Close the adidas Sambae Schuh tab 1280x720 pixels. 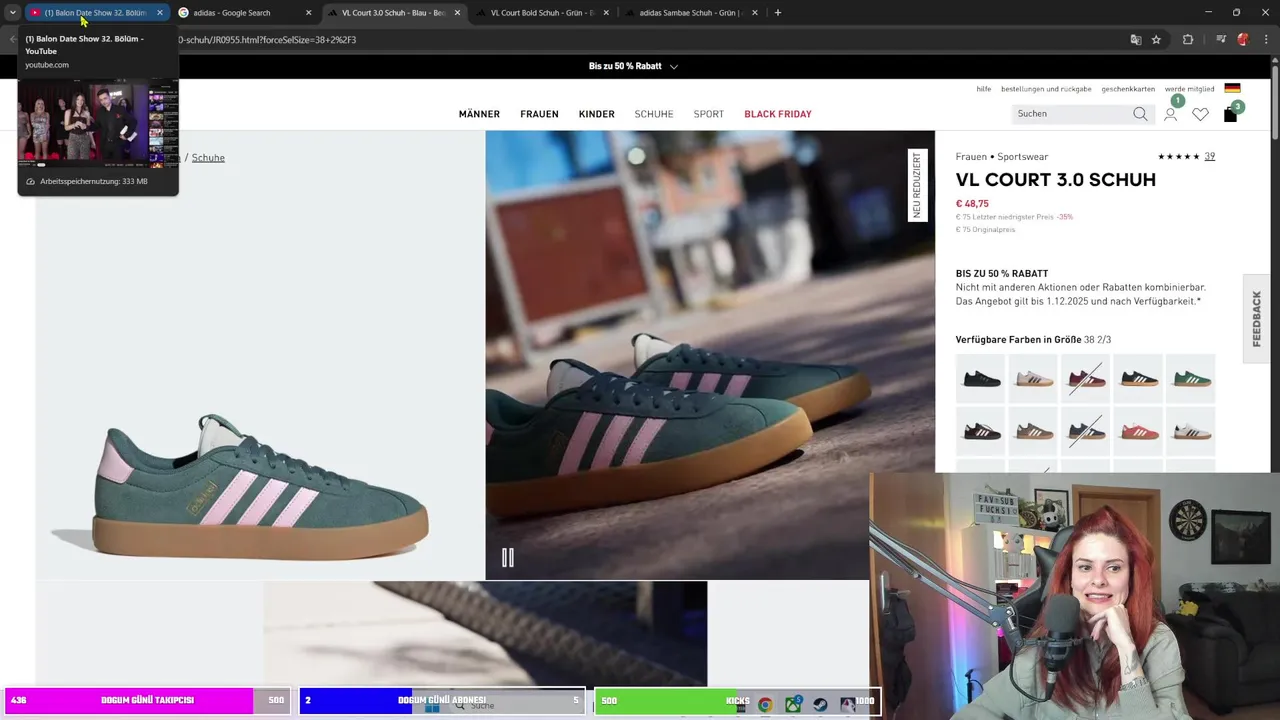tap(755, 13)
